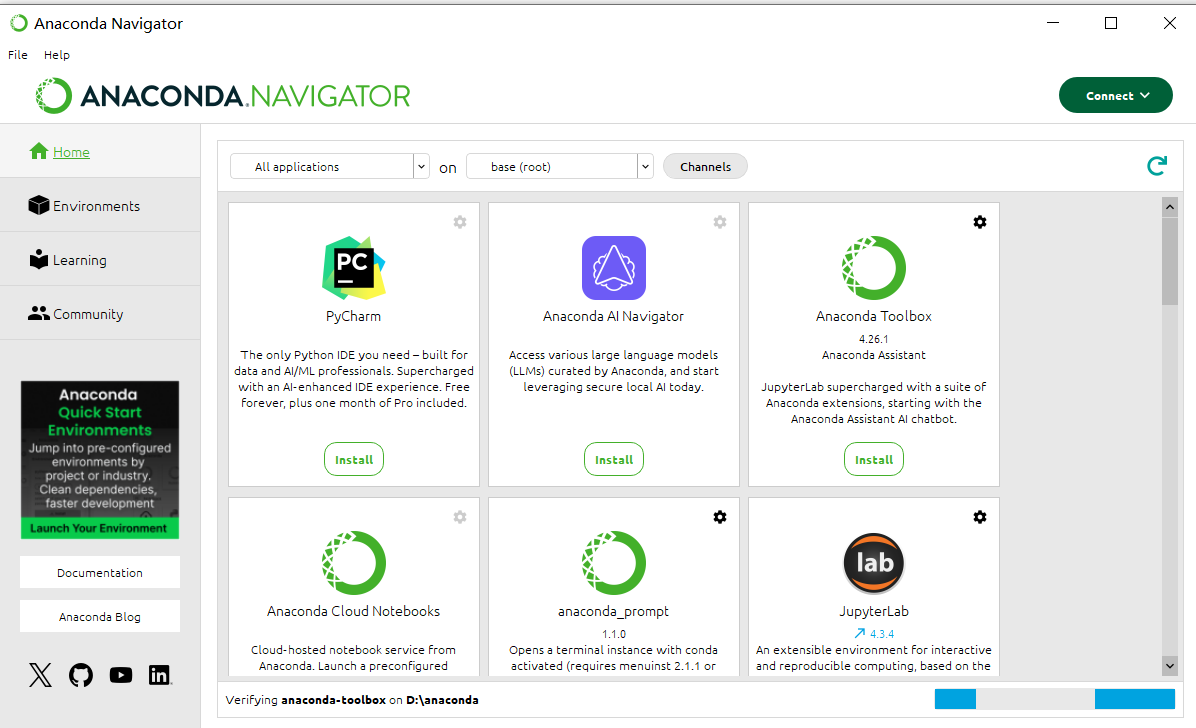
Task: Open the Anaconda AI Navigator settings gear
Action: click(720, 222)
